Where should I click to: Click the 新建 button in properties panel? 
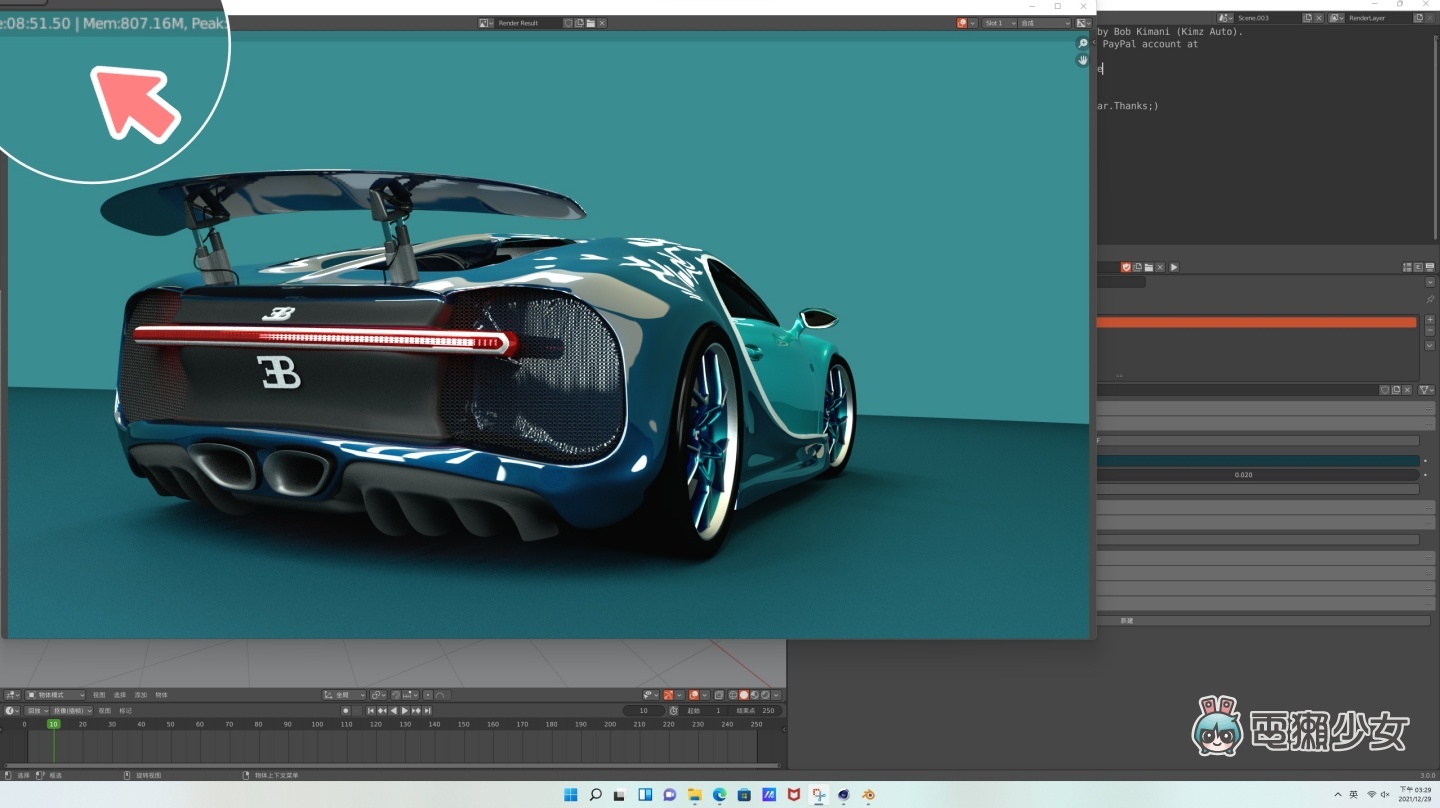pos(1127,621)
